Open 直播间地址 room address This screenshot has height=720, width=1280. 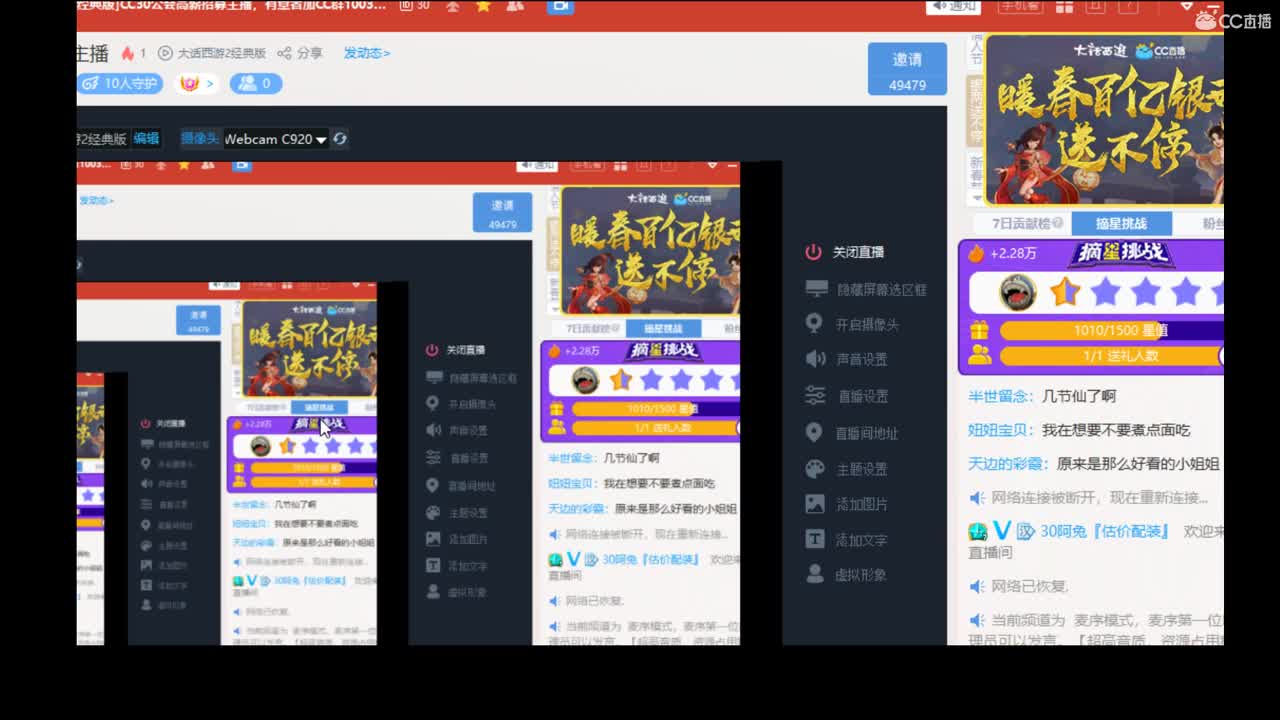[x=867, y=433]
